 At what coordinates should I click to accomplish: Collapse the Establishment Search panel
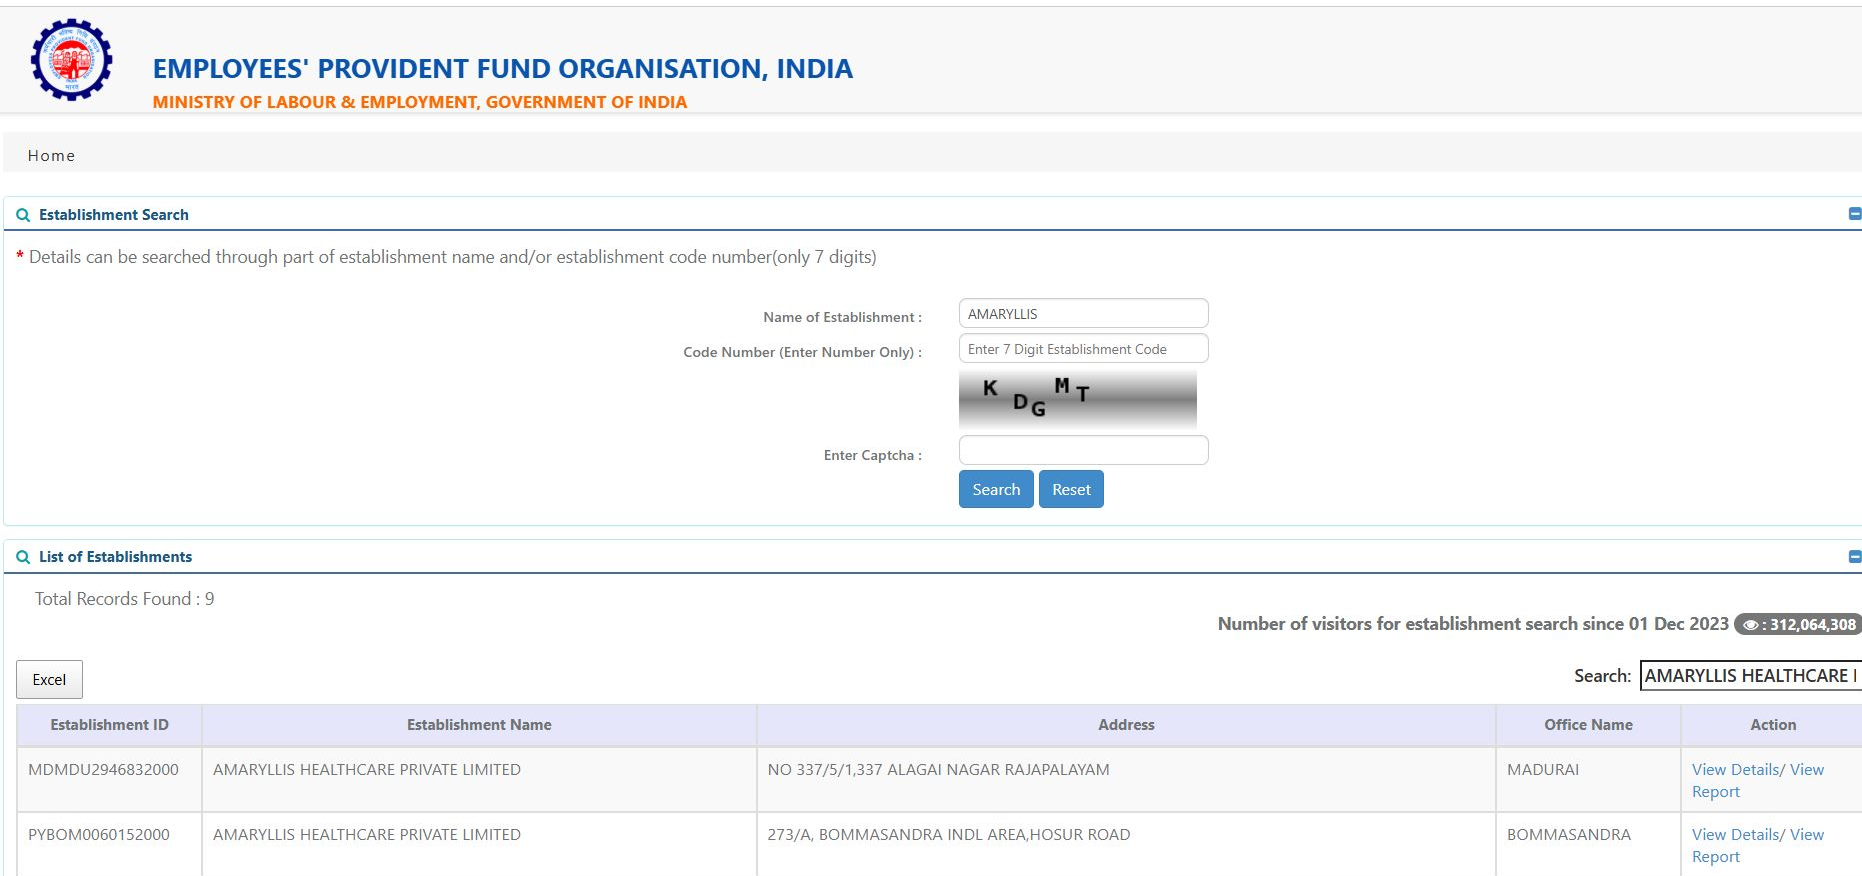pos(1854,214)
